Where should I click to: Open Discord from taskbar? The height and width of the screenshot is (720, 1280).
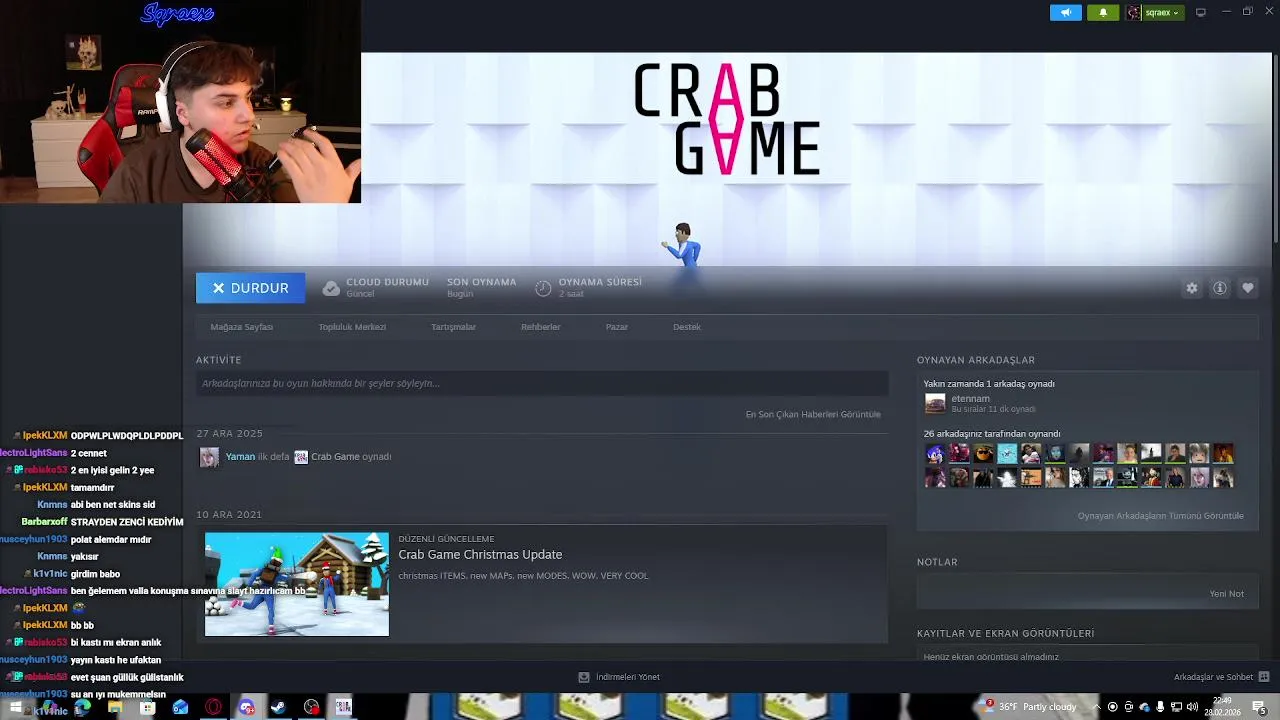click(247, 707)
